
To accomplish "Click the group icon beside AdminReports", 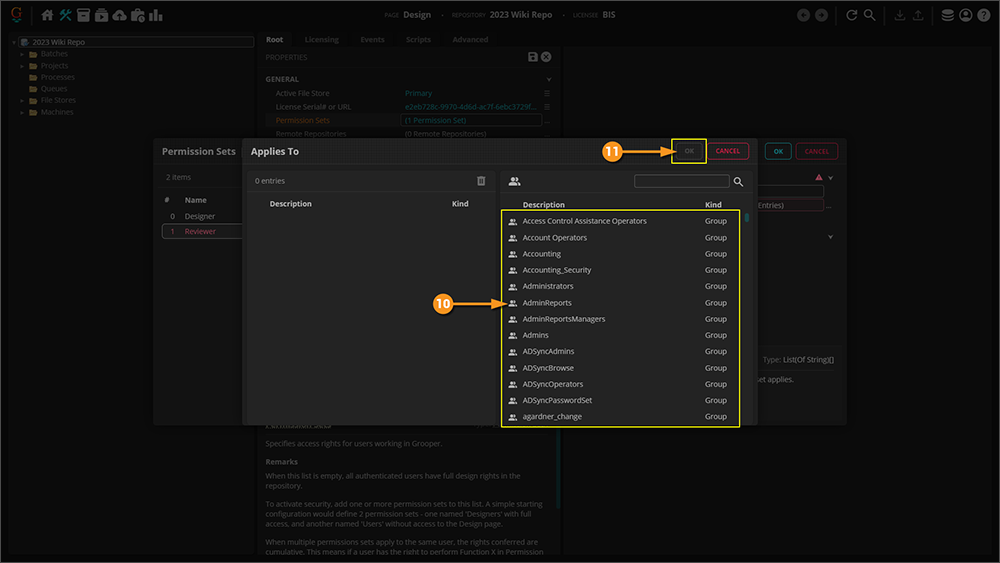I will (513, 303).
